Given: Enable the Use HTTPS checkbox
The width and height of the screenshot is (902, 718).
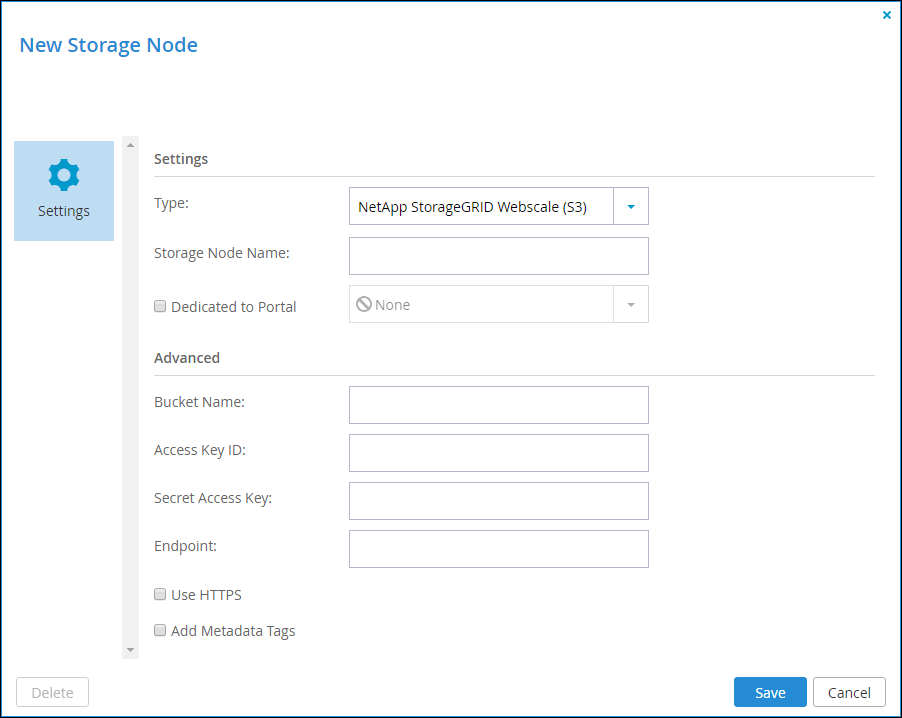Looking at the screenshot, I should coord(160,594).
